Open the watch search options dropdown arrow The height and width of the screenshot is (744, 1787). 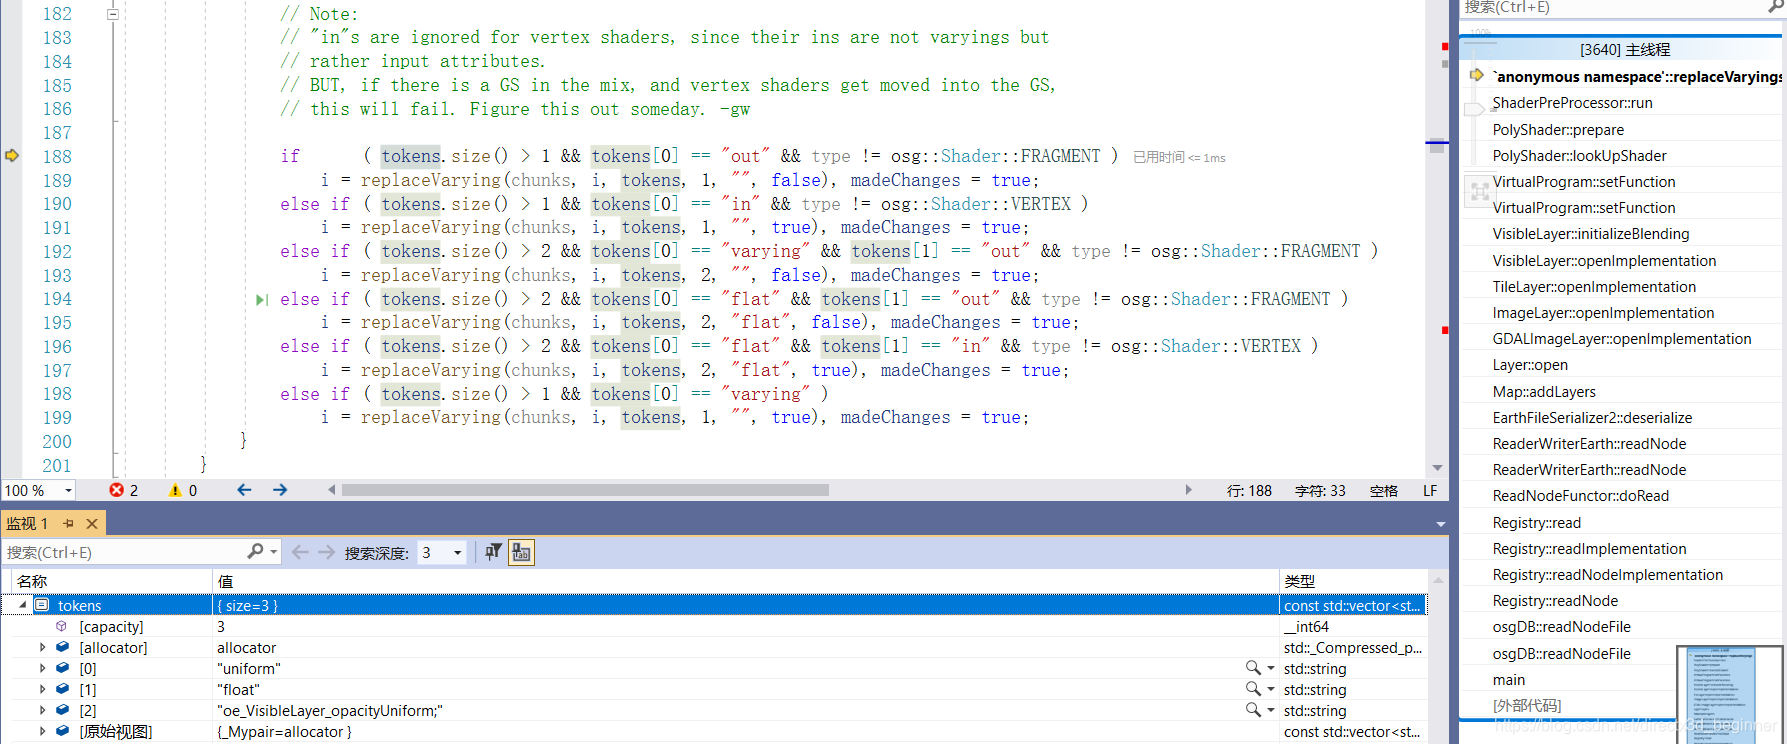(x=273, y=552)
